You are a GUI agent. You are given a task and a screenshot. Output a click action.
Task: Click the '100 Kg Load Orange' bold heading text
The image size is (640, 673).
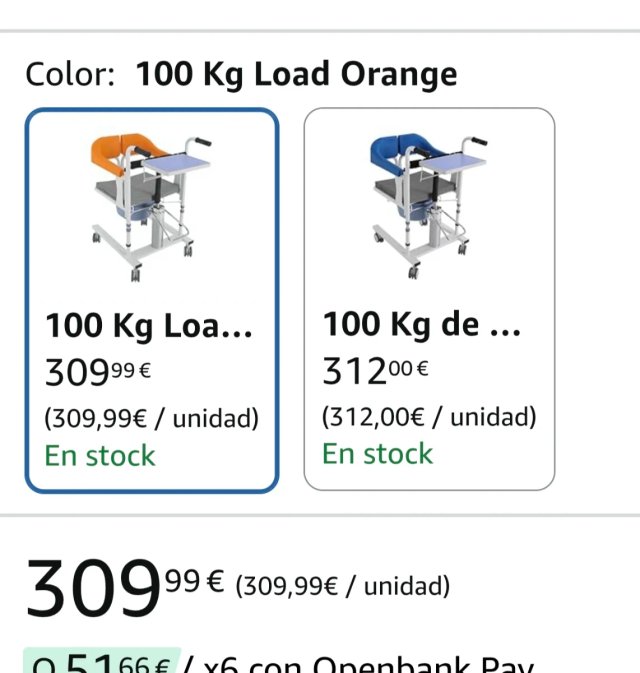click(x=296, y=75)
